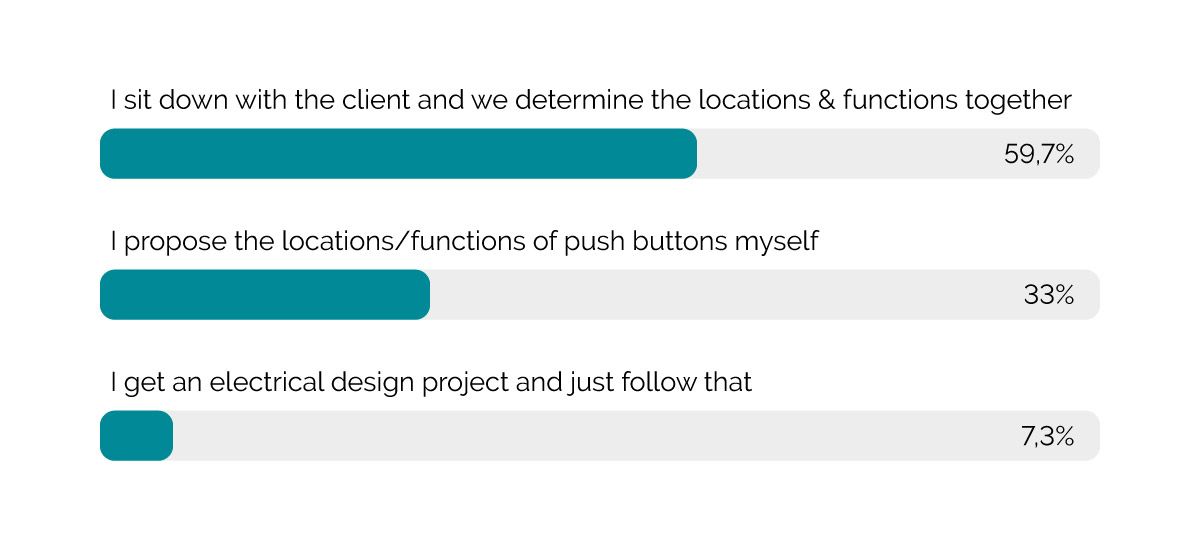Screen dimensions: 1200x551
Task: Click the 7,3% percentage value
Action: [1047, 436]
